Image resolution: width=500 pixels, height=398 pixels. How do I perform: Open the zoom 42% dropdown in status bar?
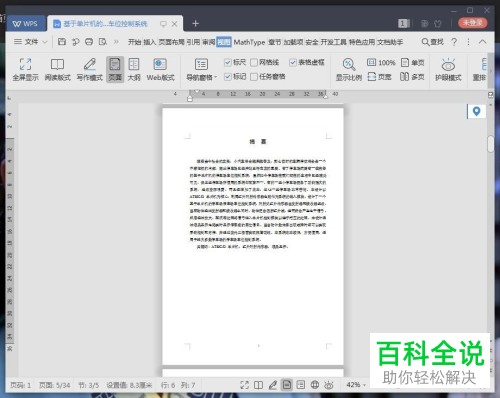click(356, 385)
